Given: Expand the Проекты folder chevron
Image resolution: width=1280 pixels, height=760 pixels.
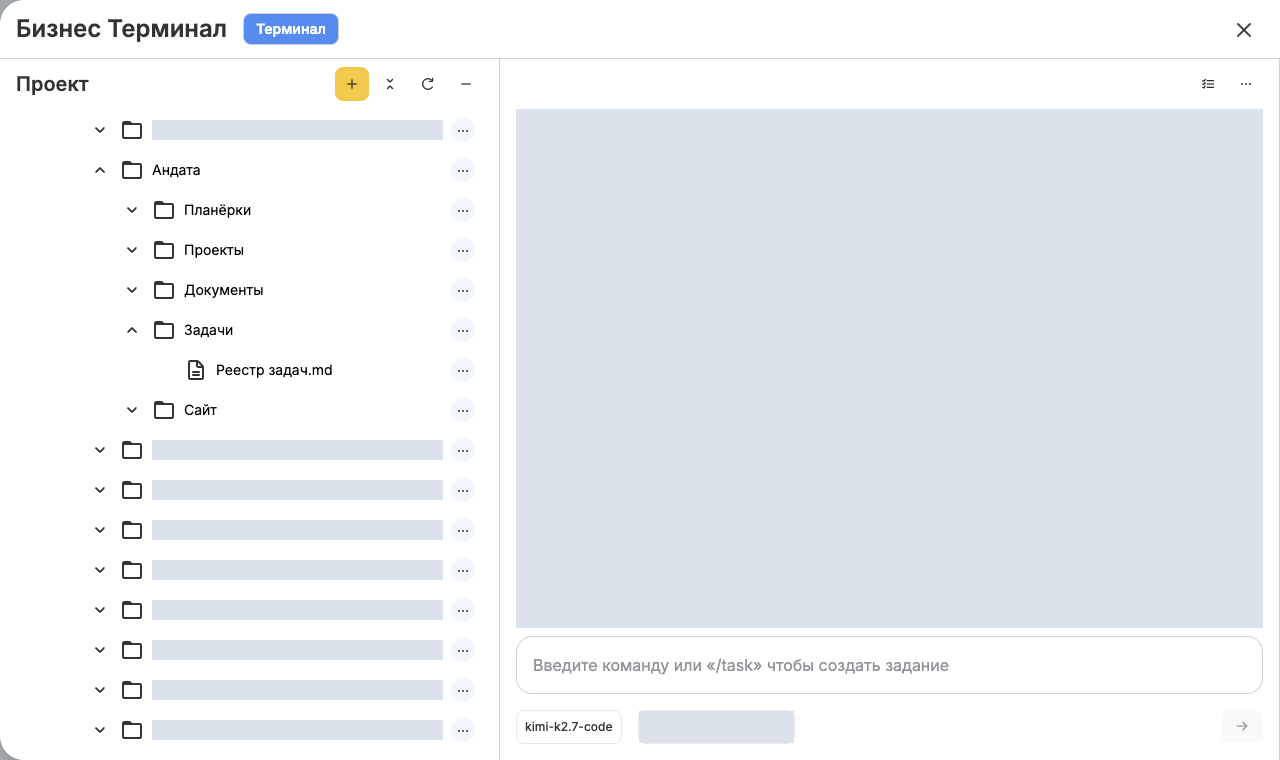Looking at the screenshot, I should [132, 250].
